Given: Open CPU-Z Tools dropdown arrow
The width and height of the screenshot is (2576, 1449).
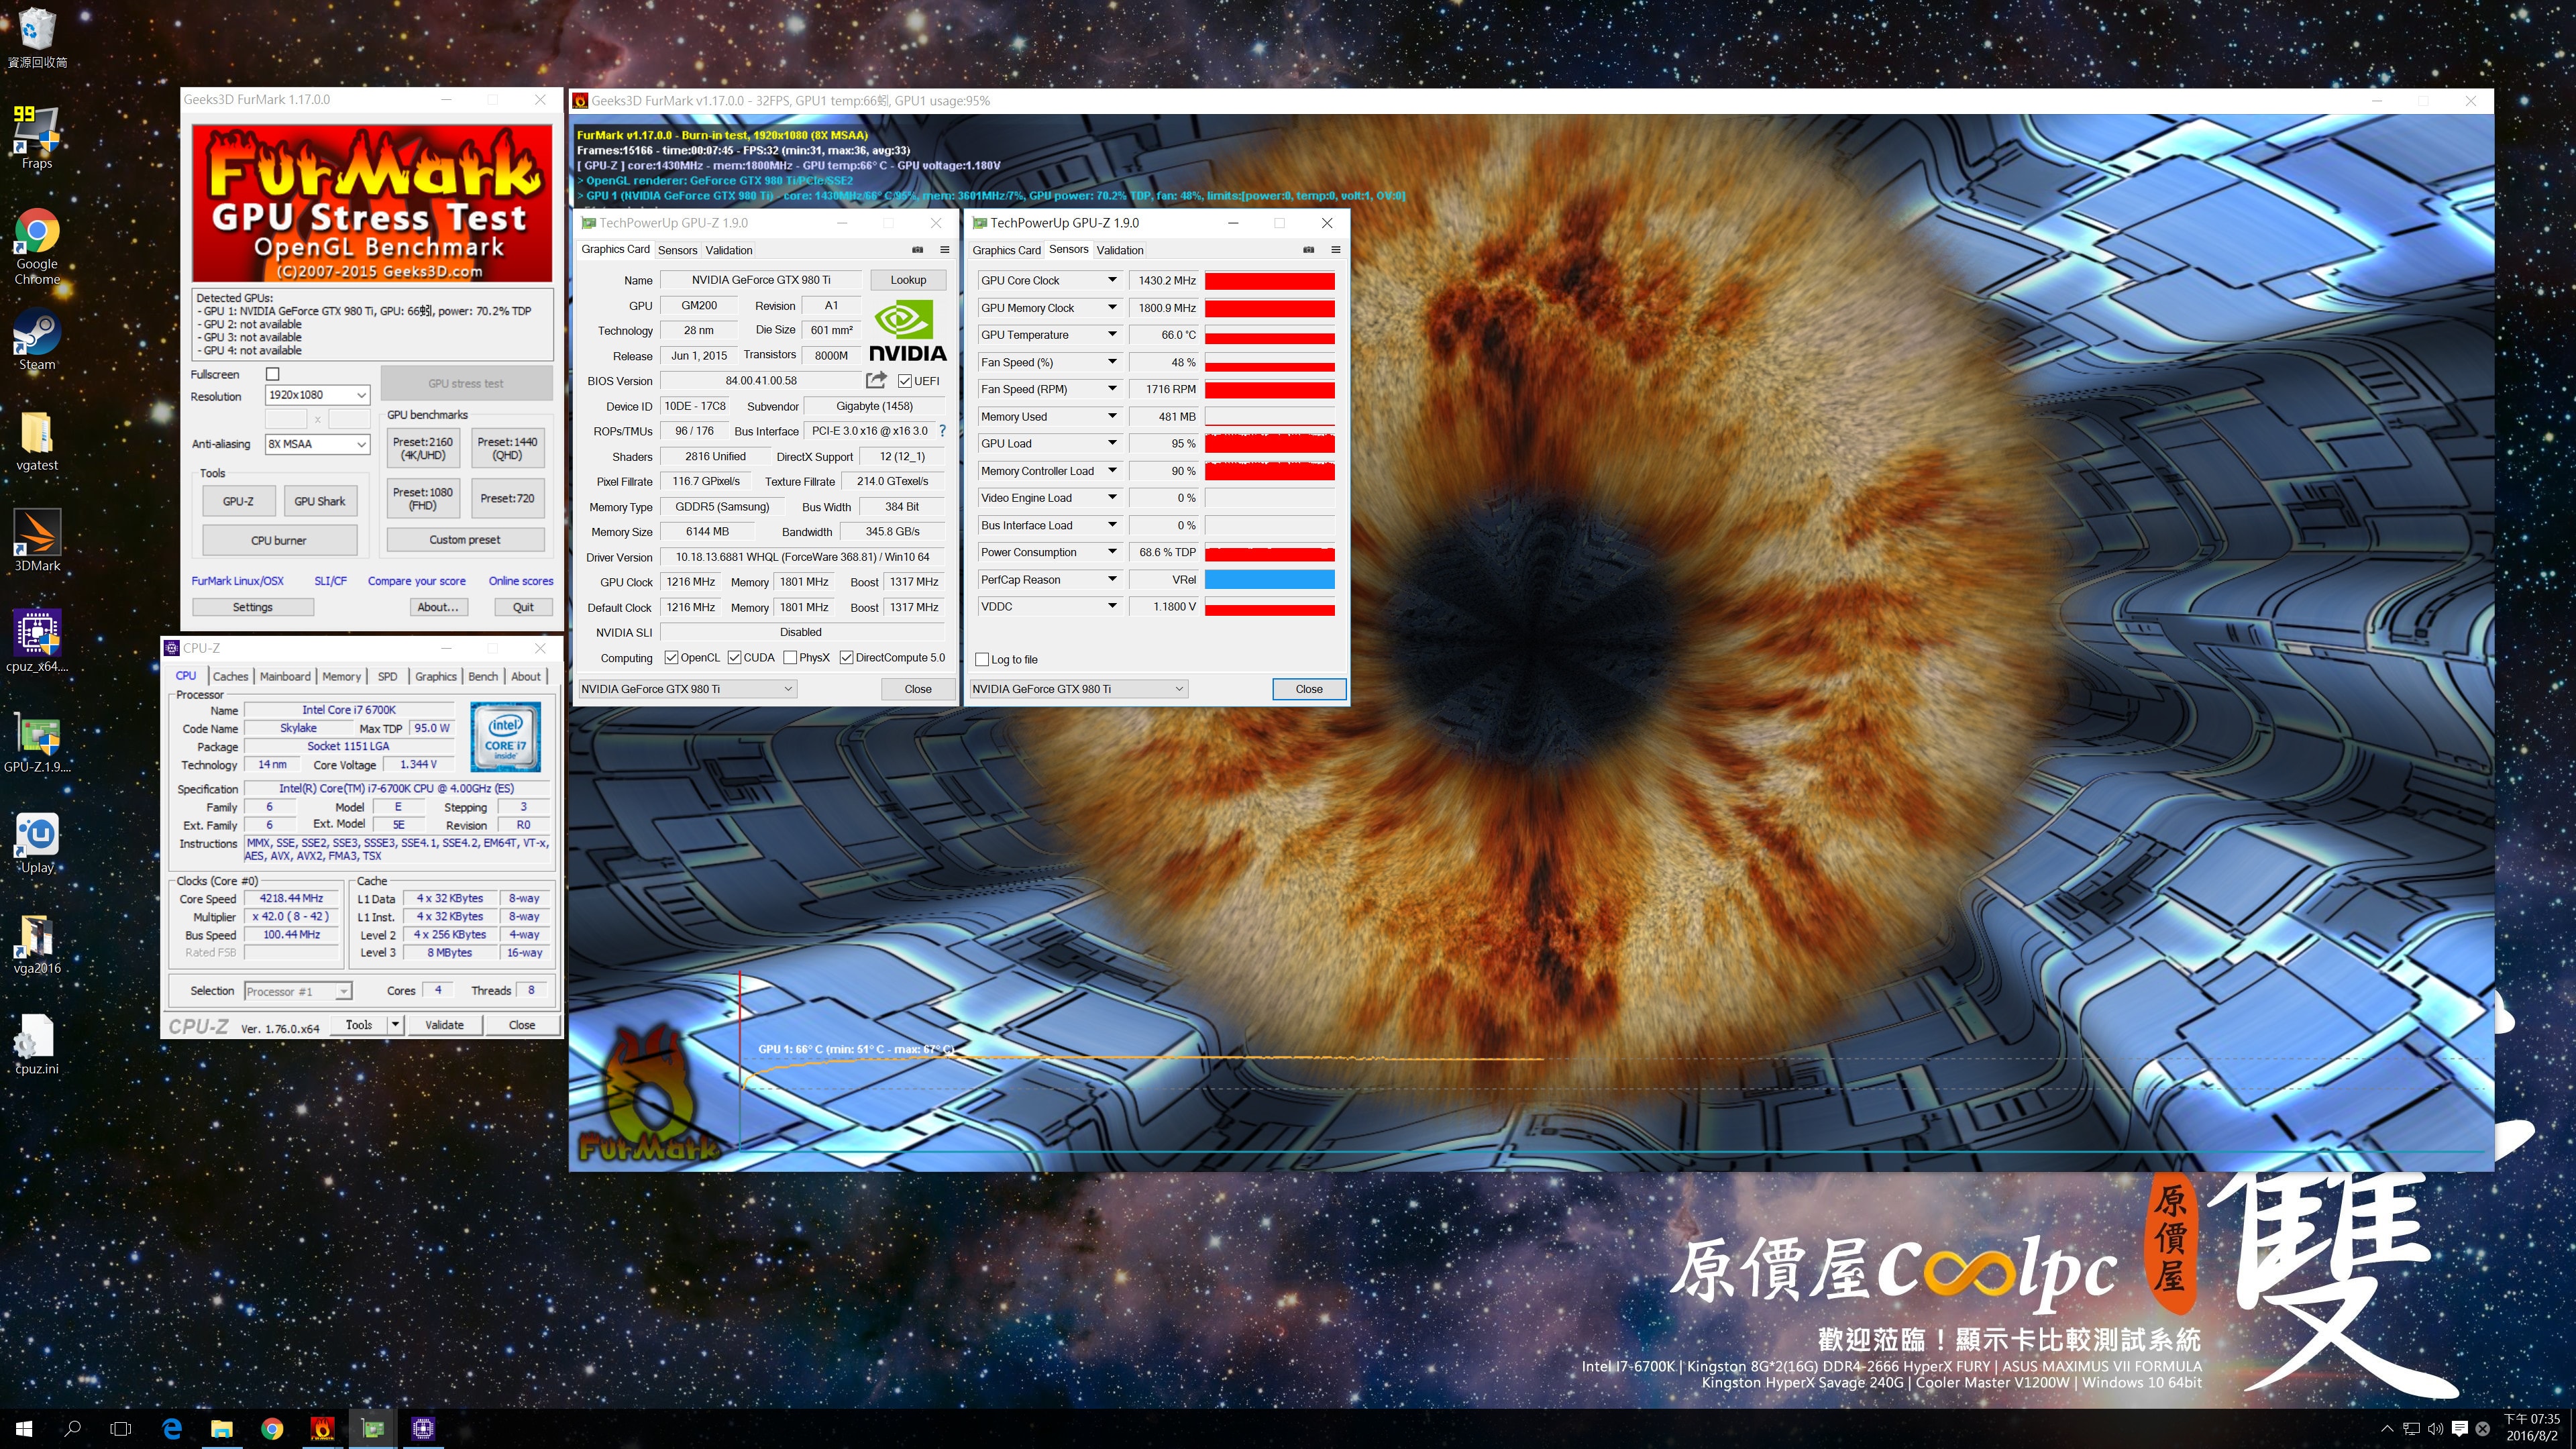Looking at the screenshot, I should coord(396,1024).
